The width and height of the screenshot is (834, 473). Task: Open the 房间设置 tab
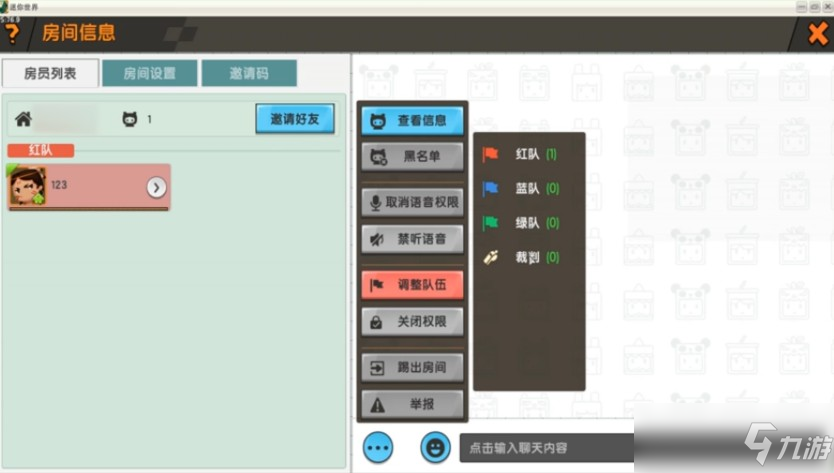pos(149,73)
